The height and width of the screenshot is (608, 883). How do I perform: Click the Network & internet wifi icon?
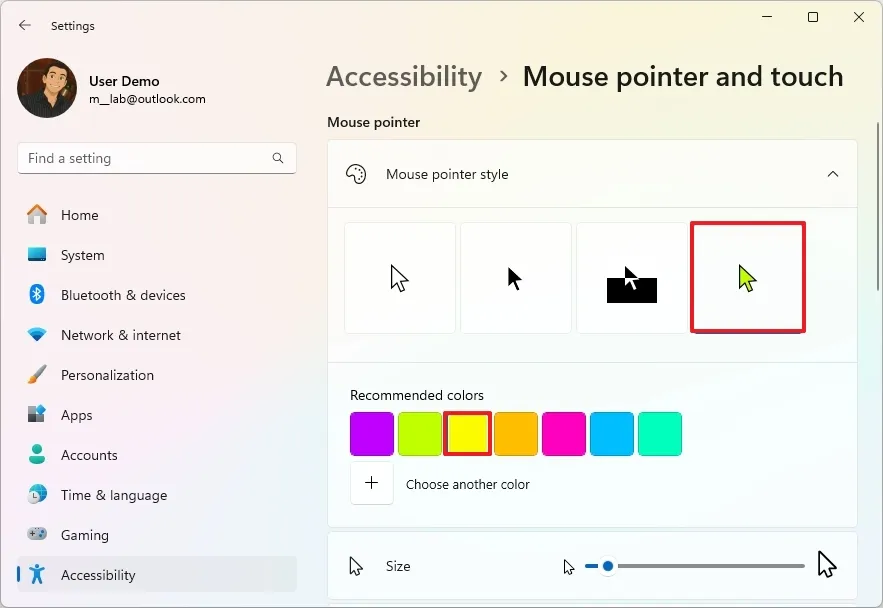click(x=37, y=335)
